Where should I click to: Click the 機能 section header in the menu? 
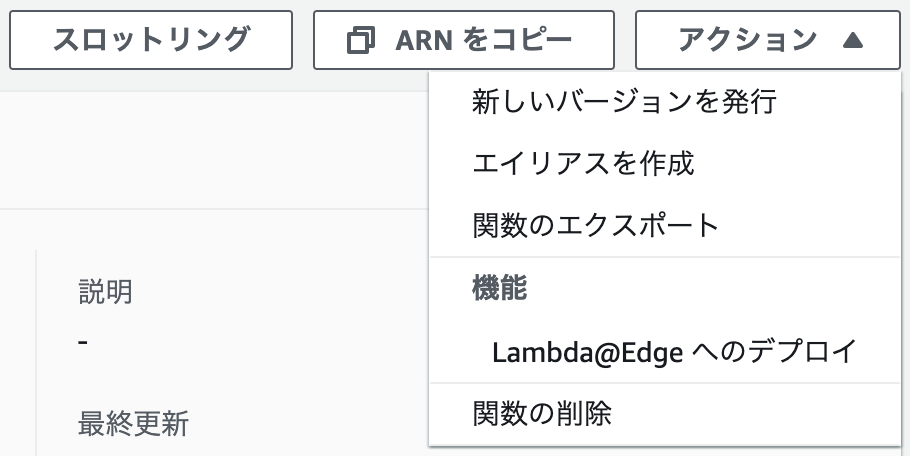click(500, 288)
